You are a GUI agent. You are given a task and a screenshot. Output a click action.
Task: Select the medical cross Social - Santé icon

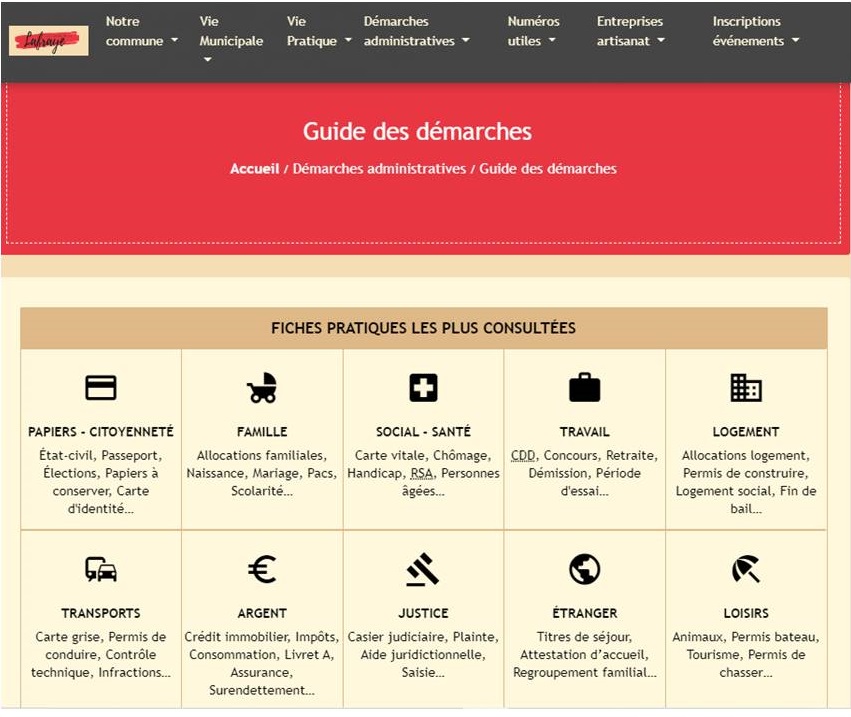(x=423, y=388)
